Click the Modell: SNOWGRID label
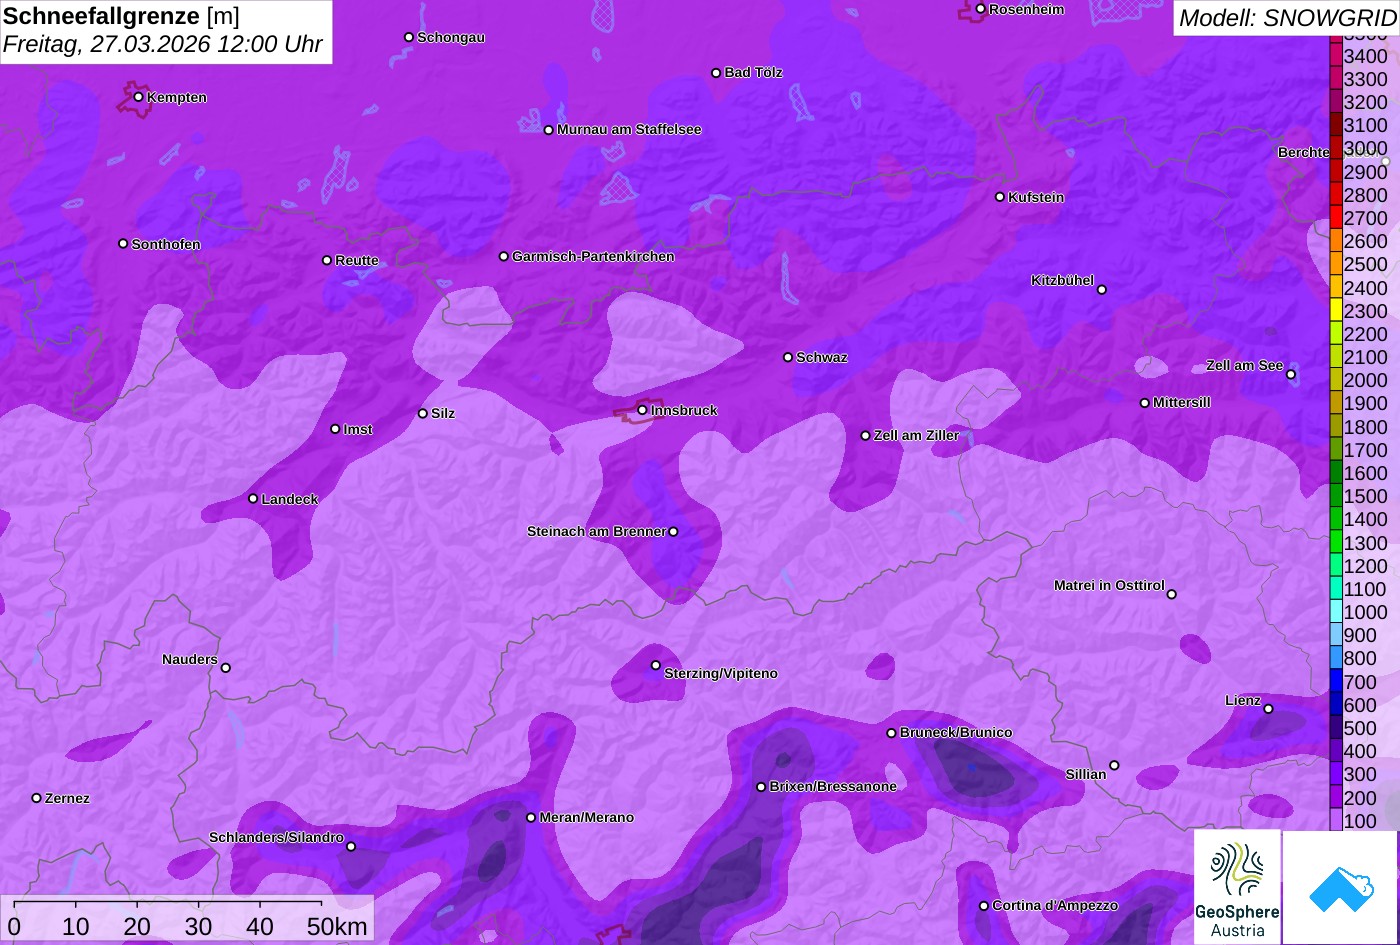Image resolution: width=1400 pixels, height=945 pixels. tap(1287, 18)
